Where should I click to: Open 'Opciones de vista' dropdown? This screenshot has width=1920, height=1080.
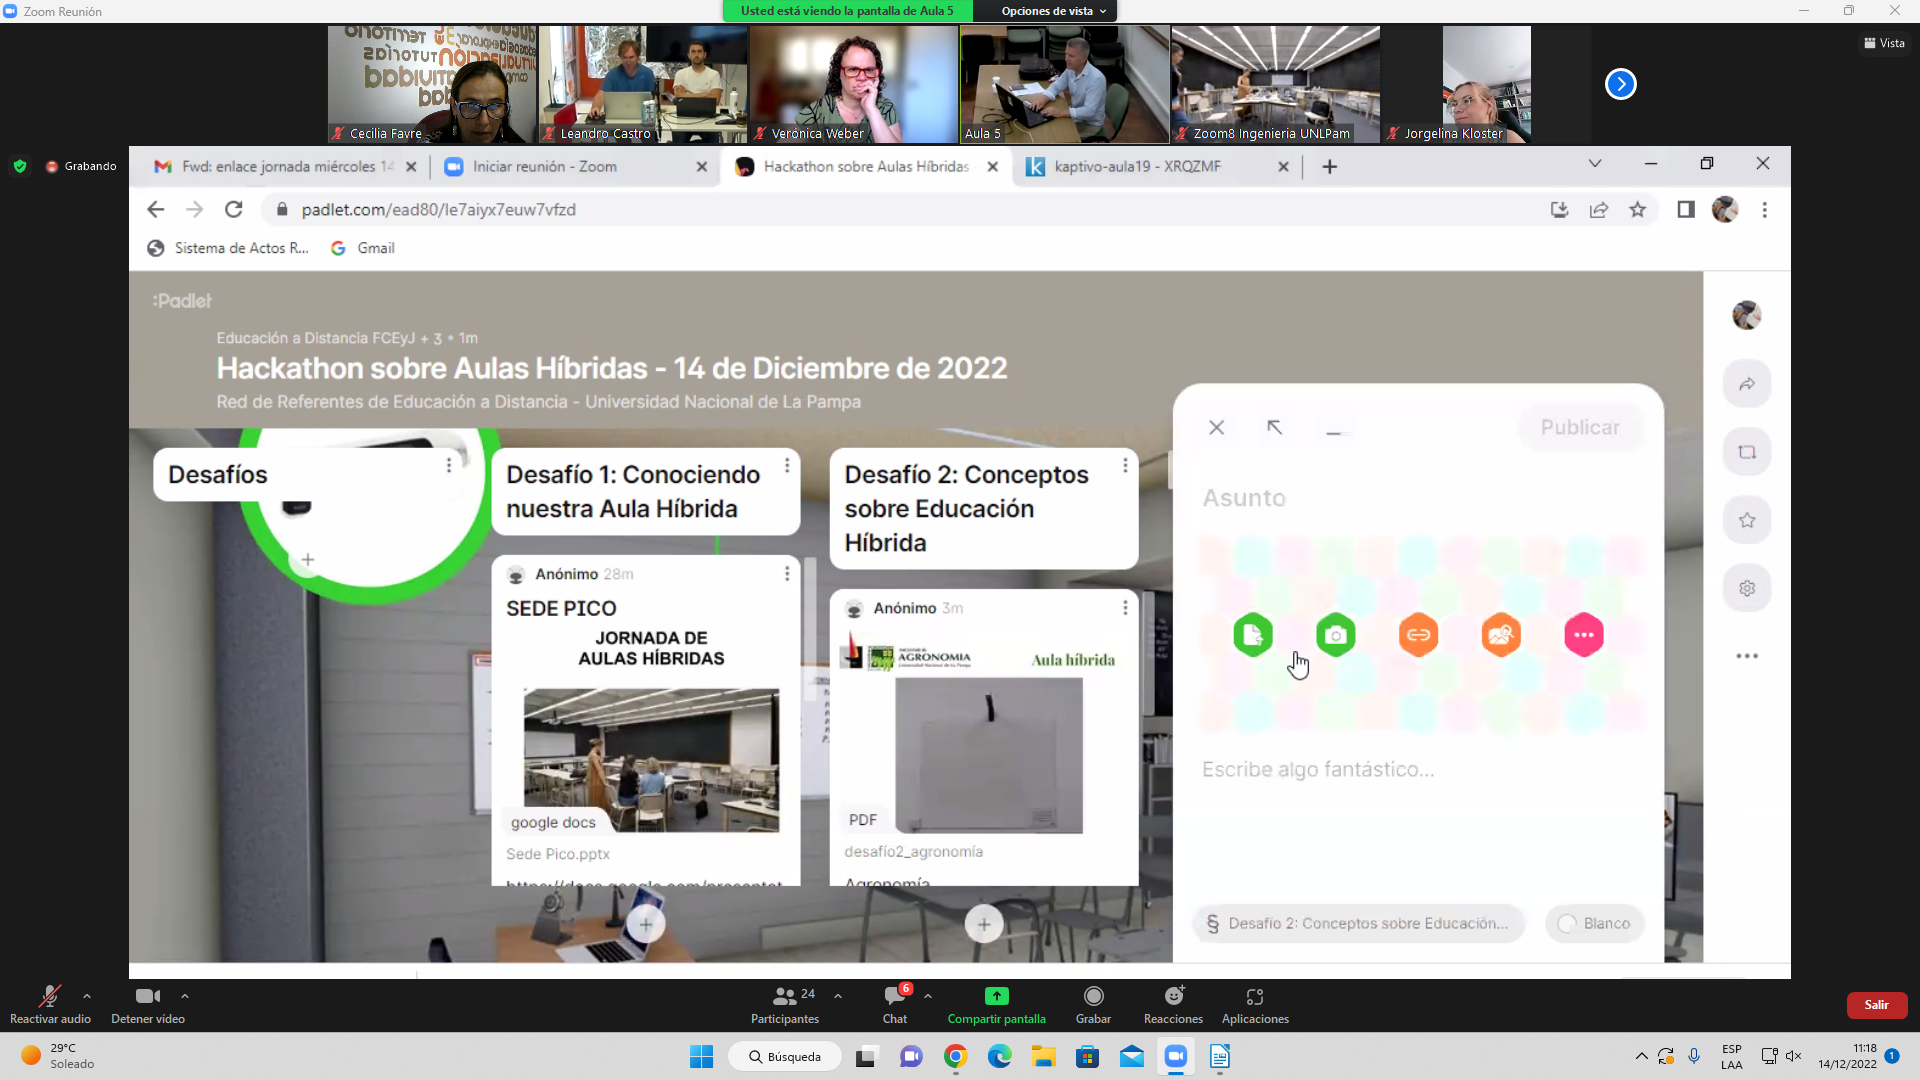pos(1053,11)
